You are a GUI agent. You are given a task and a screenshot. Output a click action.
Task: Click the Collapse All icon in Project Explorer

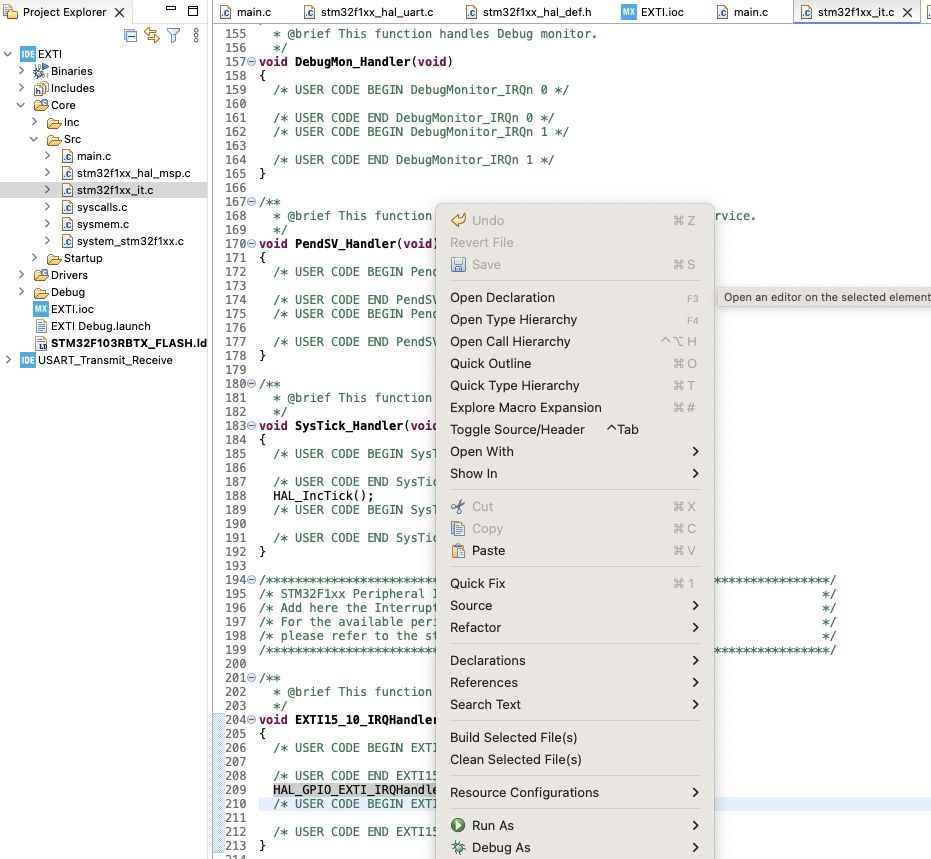click(130, 36)
